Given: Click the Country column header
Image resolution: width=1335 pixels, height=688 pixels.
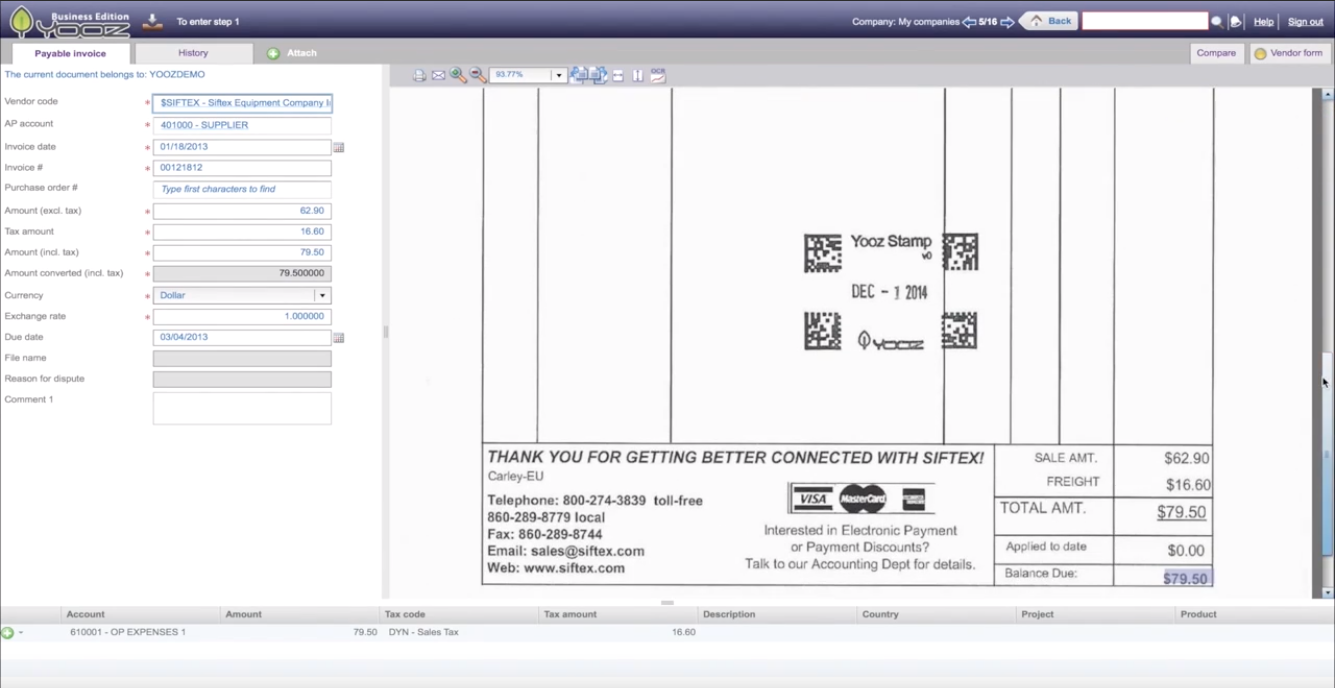Looking at the screenshot, I should tap(936, 614).
